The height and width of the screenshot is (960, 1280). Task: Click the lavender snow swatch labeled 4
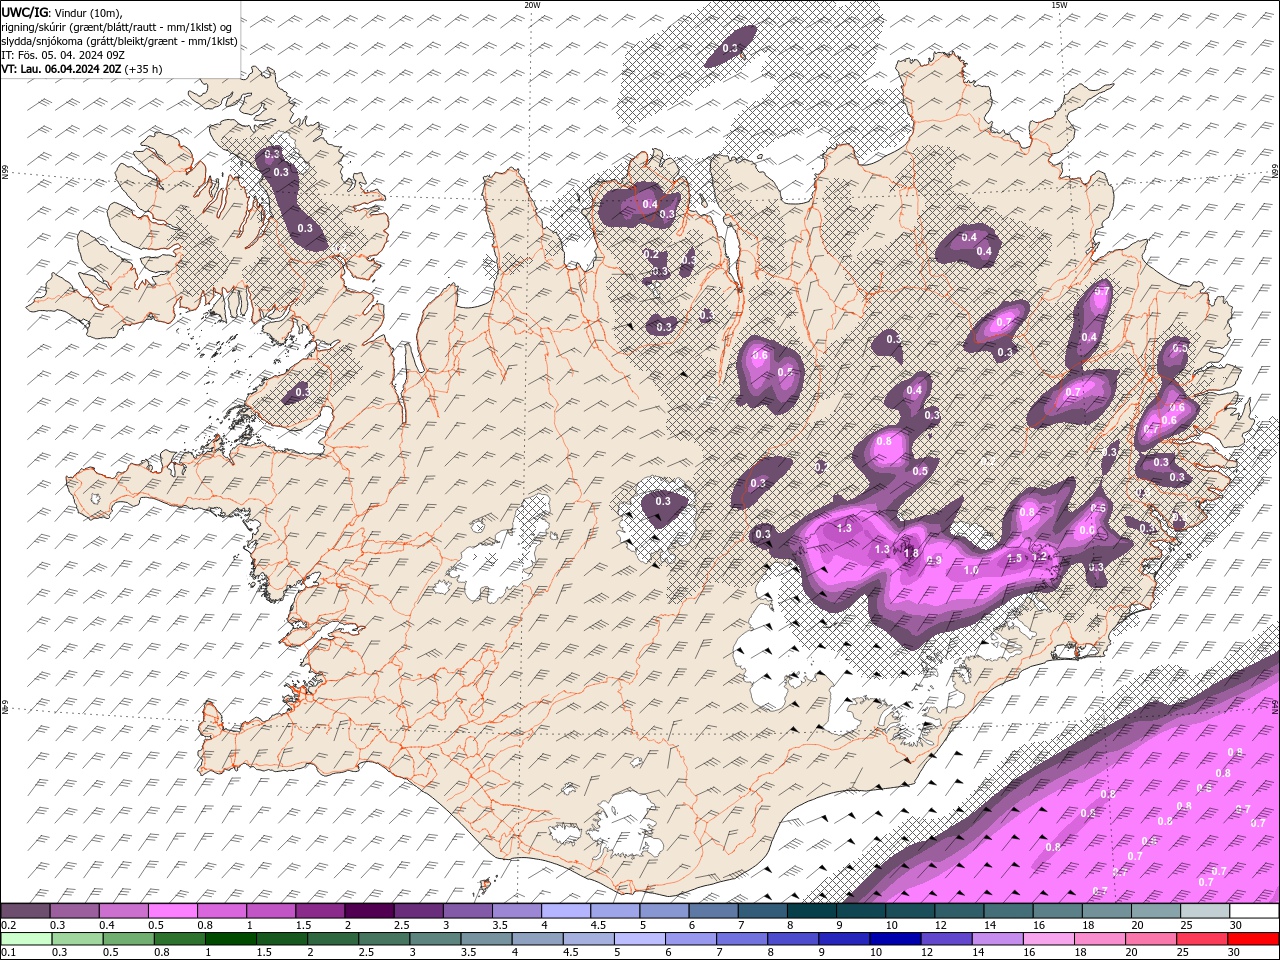pyautogui.click(x=565, y=911)
